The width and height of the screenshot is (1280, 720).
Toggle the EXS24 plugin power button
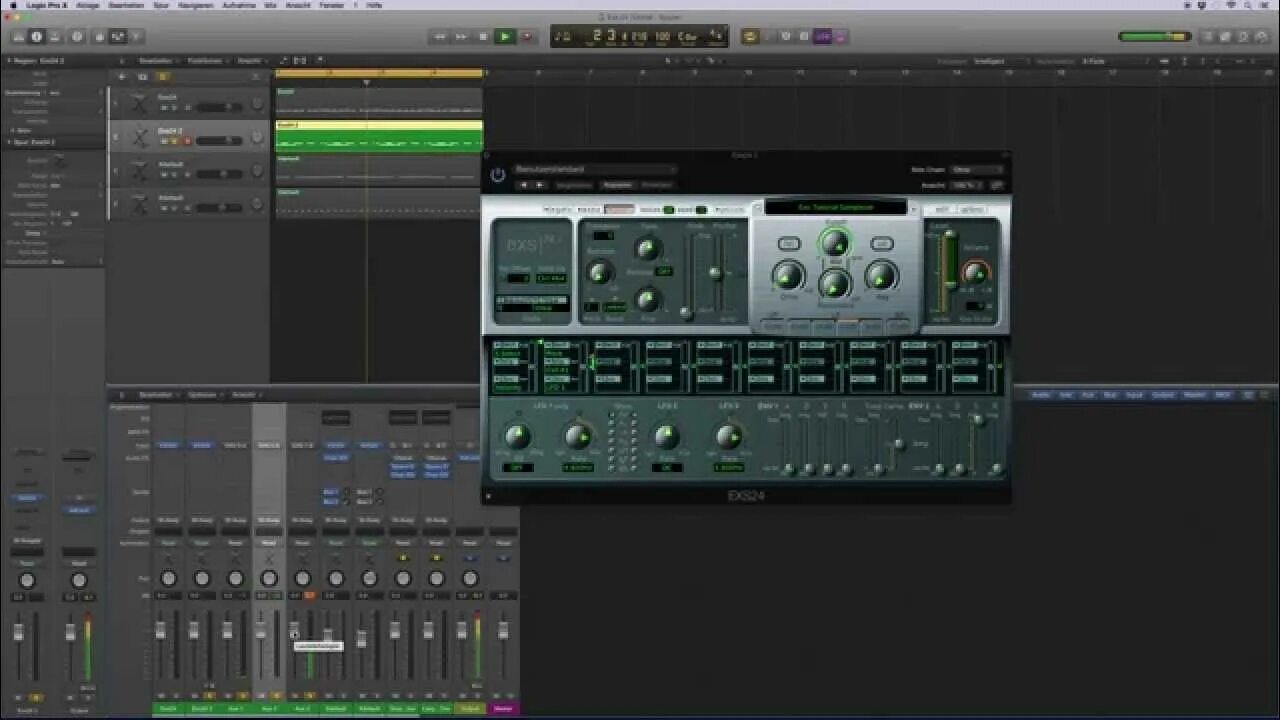[x=498, y=175]
